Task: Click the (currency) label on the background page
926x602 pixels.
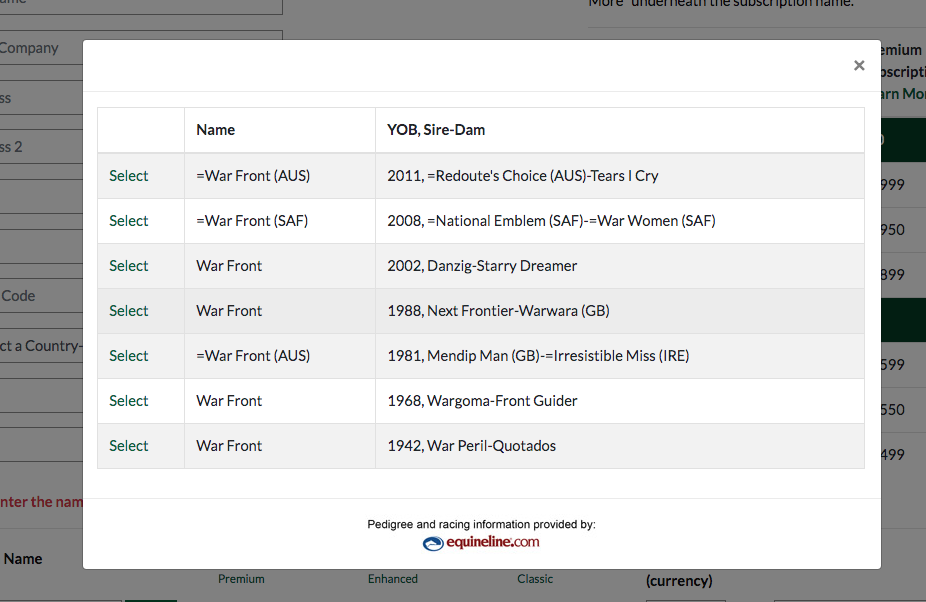Action: click(x=679, y=581)
